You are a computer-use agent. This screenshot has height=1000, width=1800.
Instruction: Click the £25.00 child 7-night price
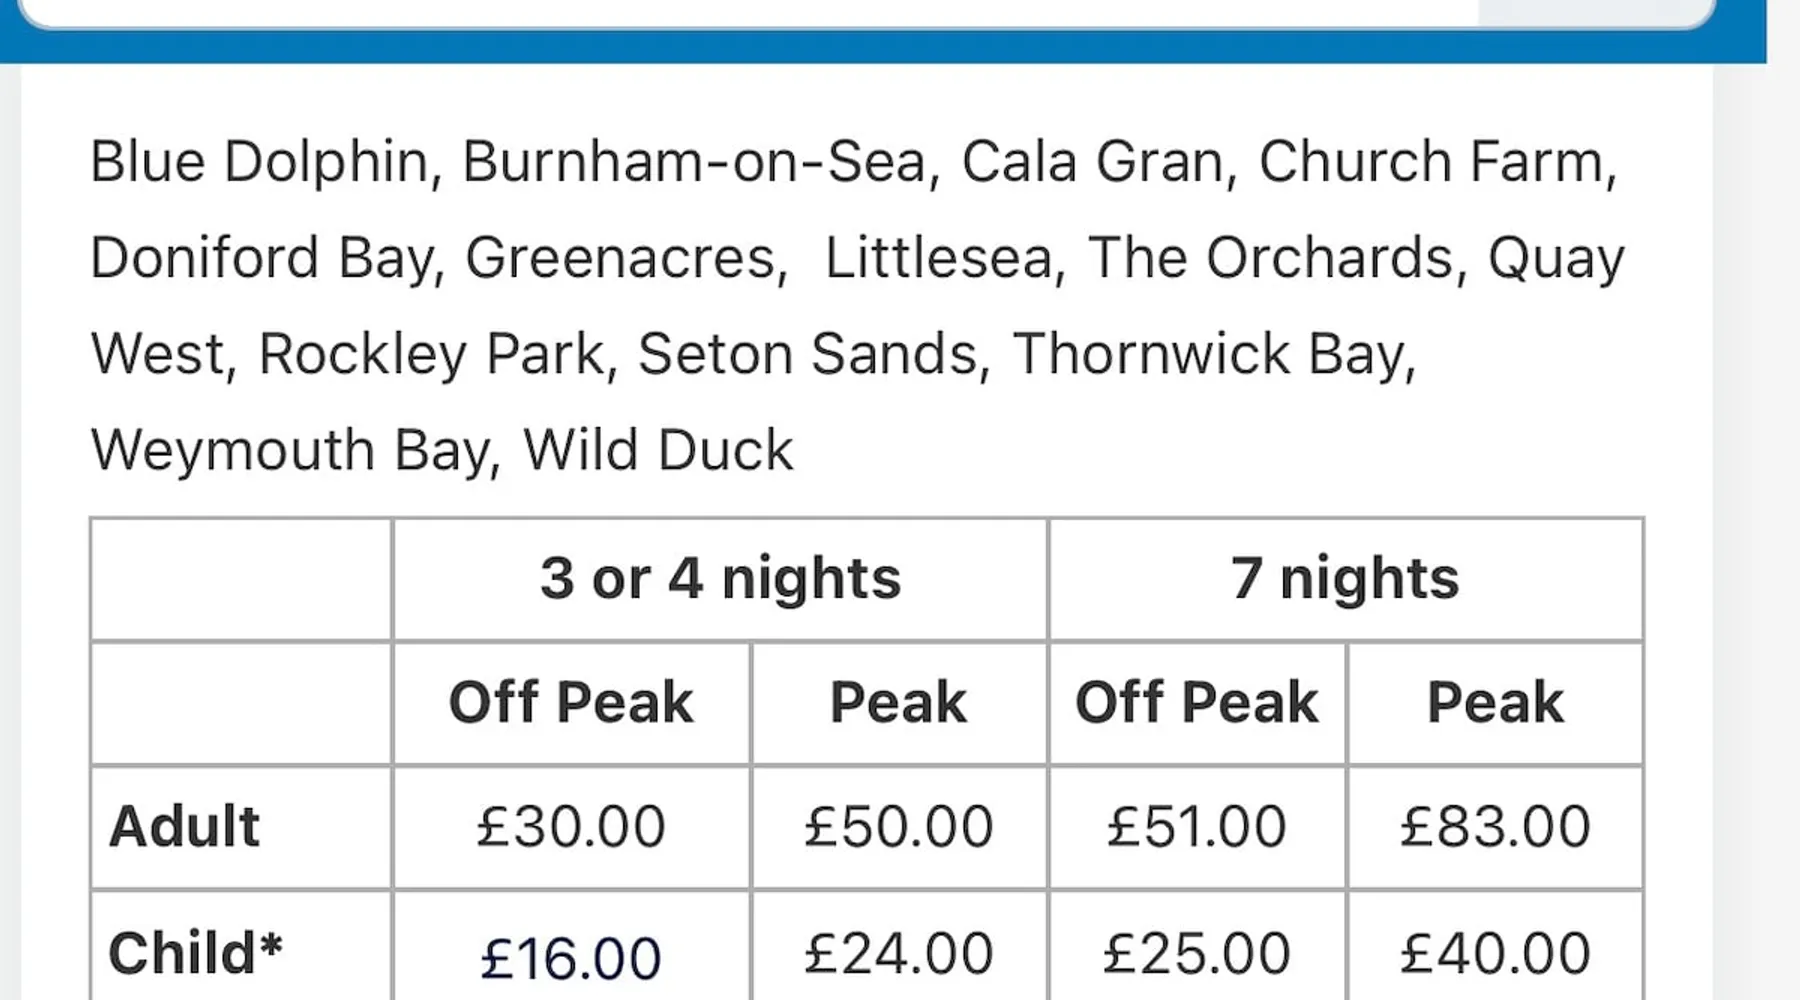click(1196, 953)
